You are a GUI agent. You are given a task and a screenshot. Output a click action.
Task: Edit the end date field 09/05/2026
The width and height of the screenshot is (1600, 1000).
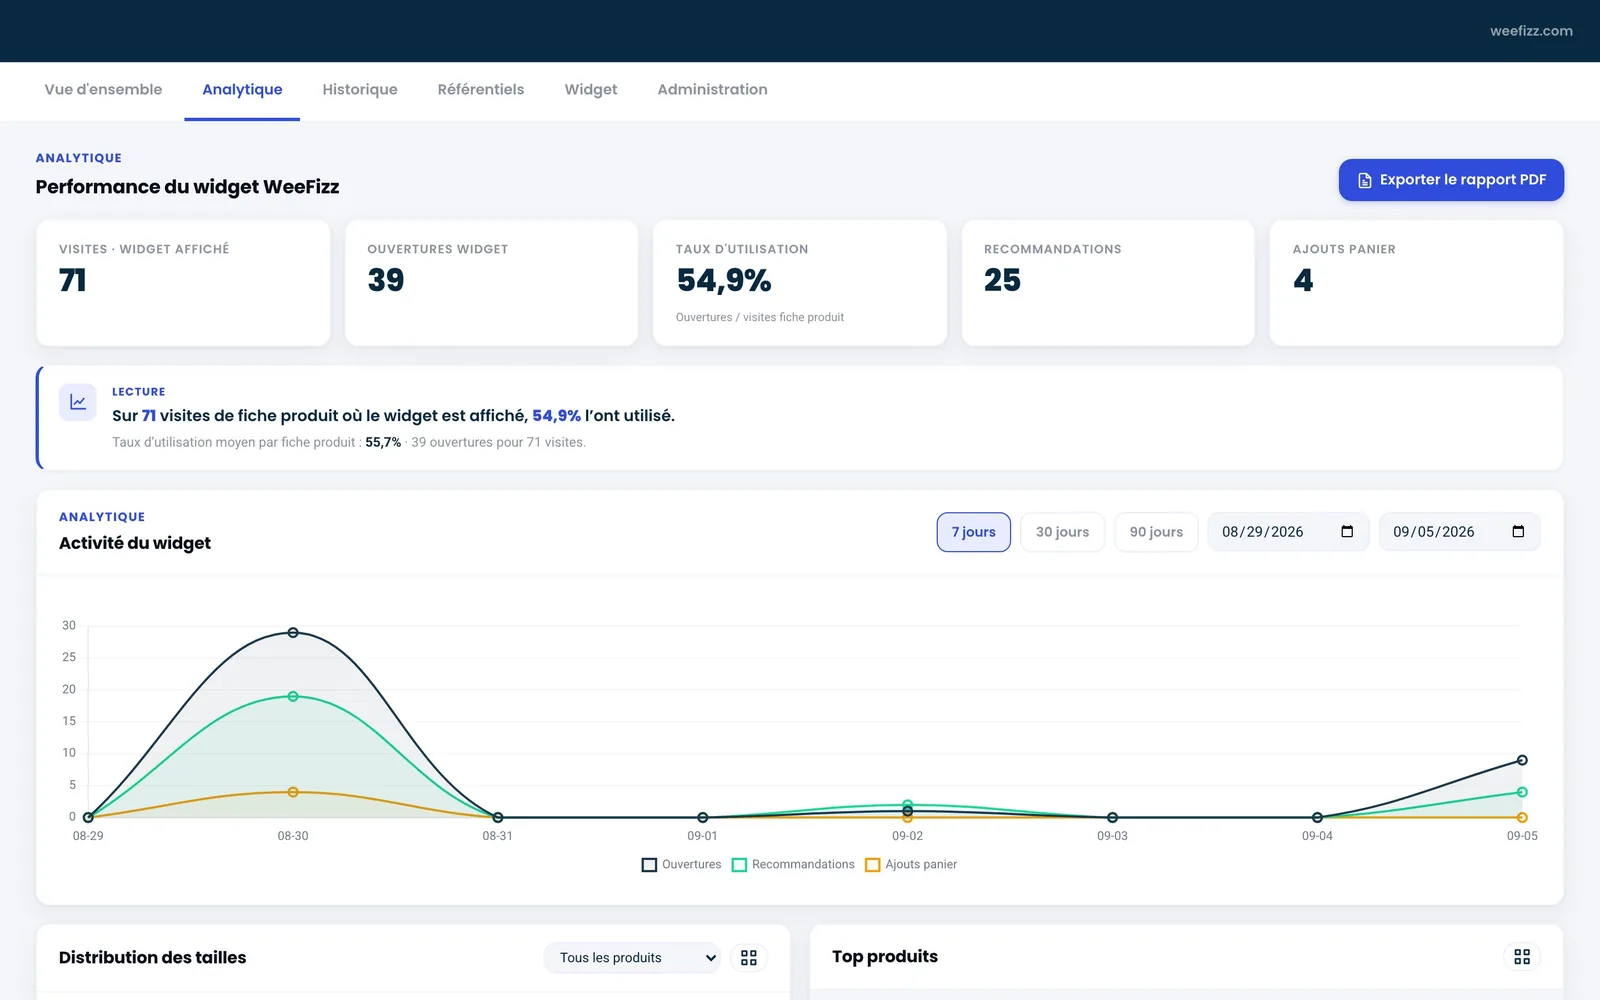coord(1459,532)
